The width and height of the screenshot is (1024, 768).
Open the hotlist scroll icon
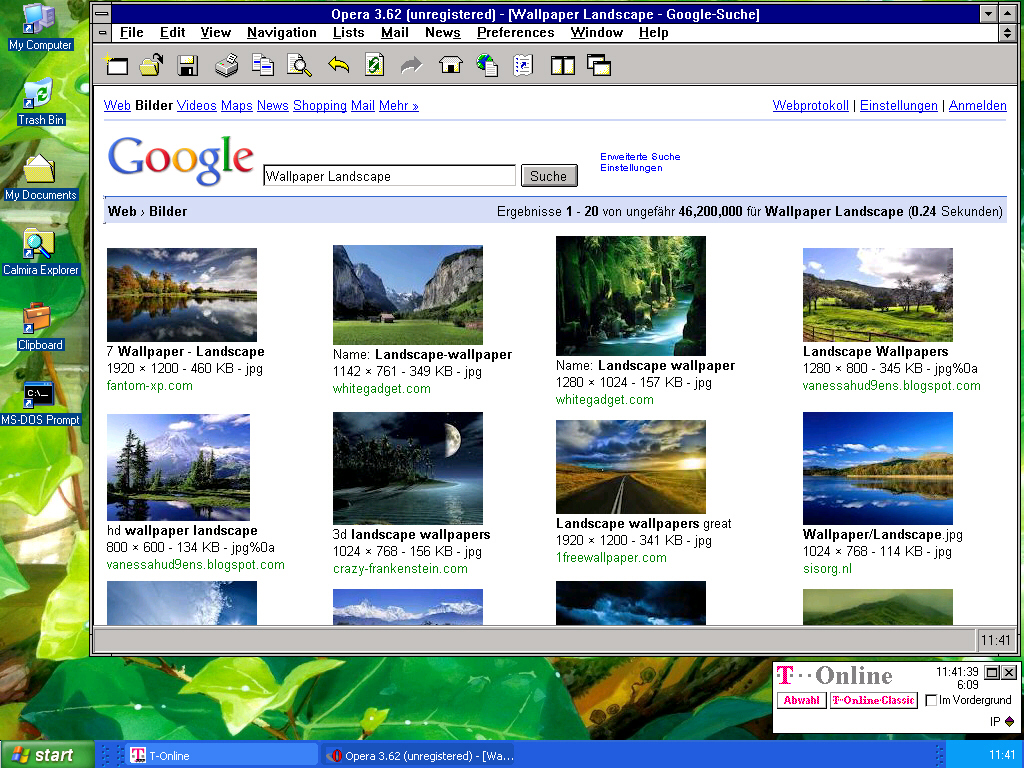(524, 65)
